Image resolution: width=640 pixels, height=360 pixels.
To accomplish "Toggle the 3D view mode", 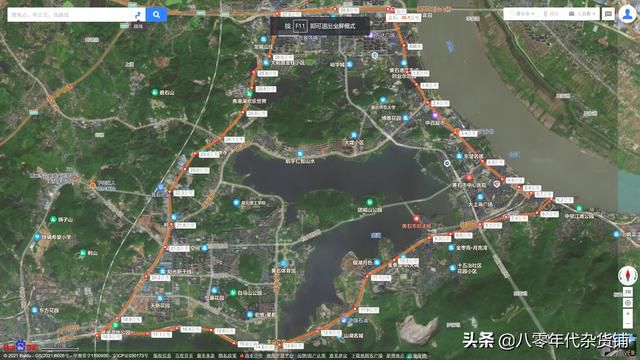I will tap(628, 292).
